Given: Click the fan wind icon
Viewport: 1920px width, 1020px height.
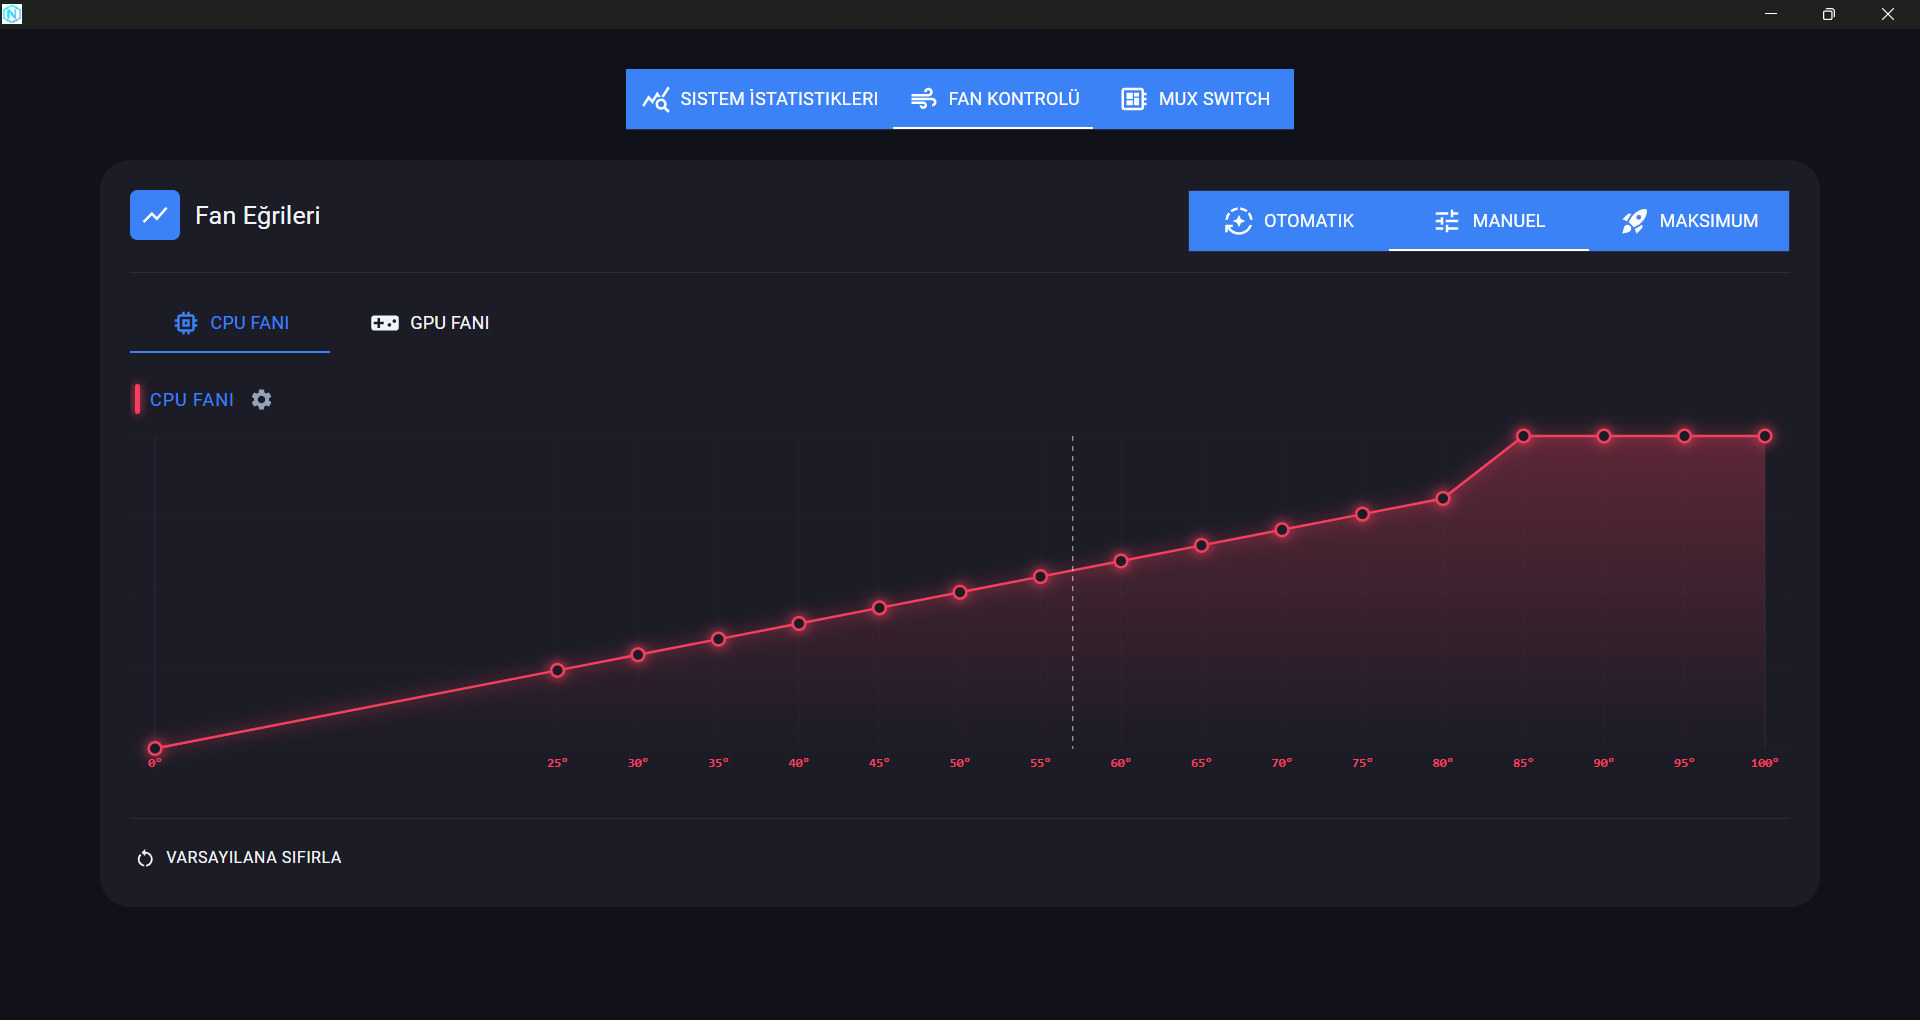Looking at the screenshot, I should point(923,99).
